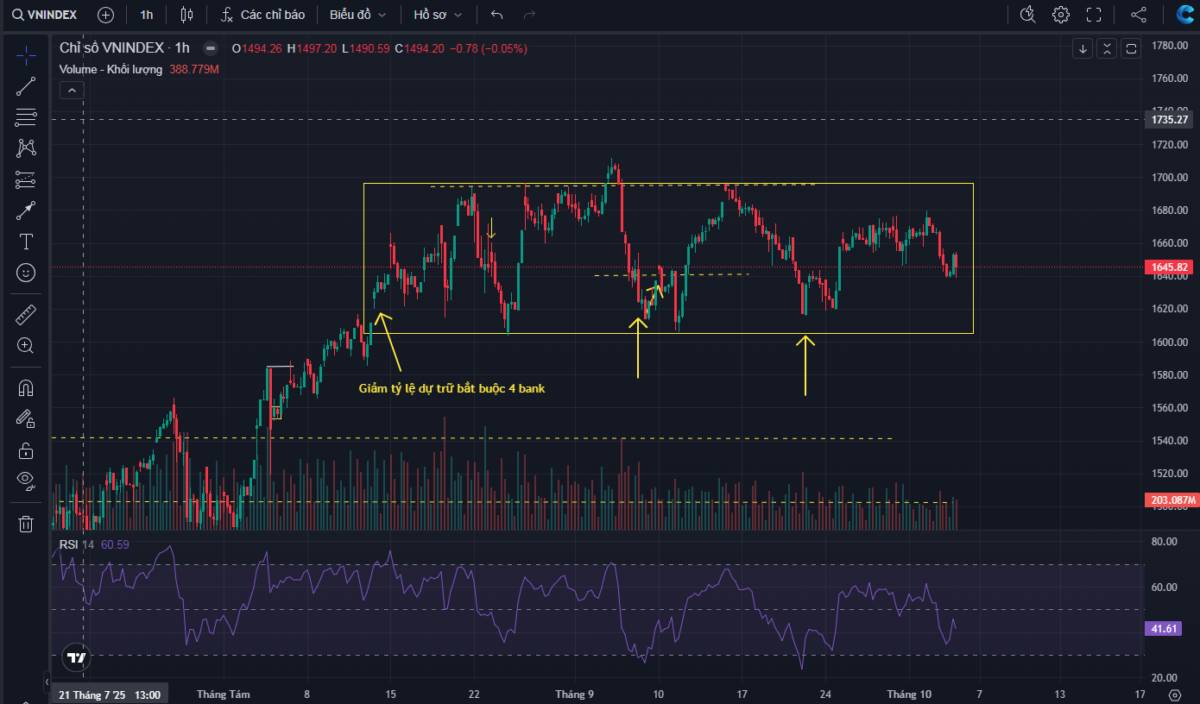Click the zoom in magnifier tool
1200x704 pixels.
coord(26,346)
